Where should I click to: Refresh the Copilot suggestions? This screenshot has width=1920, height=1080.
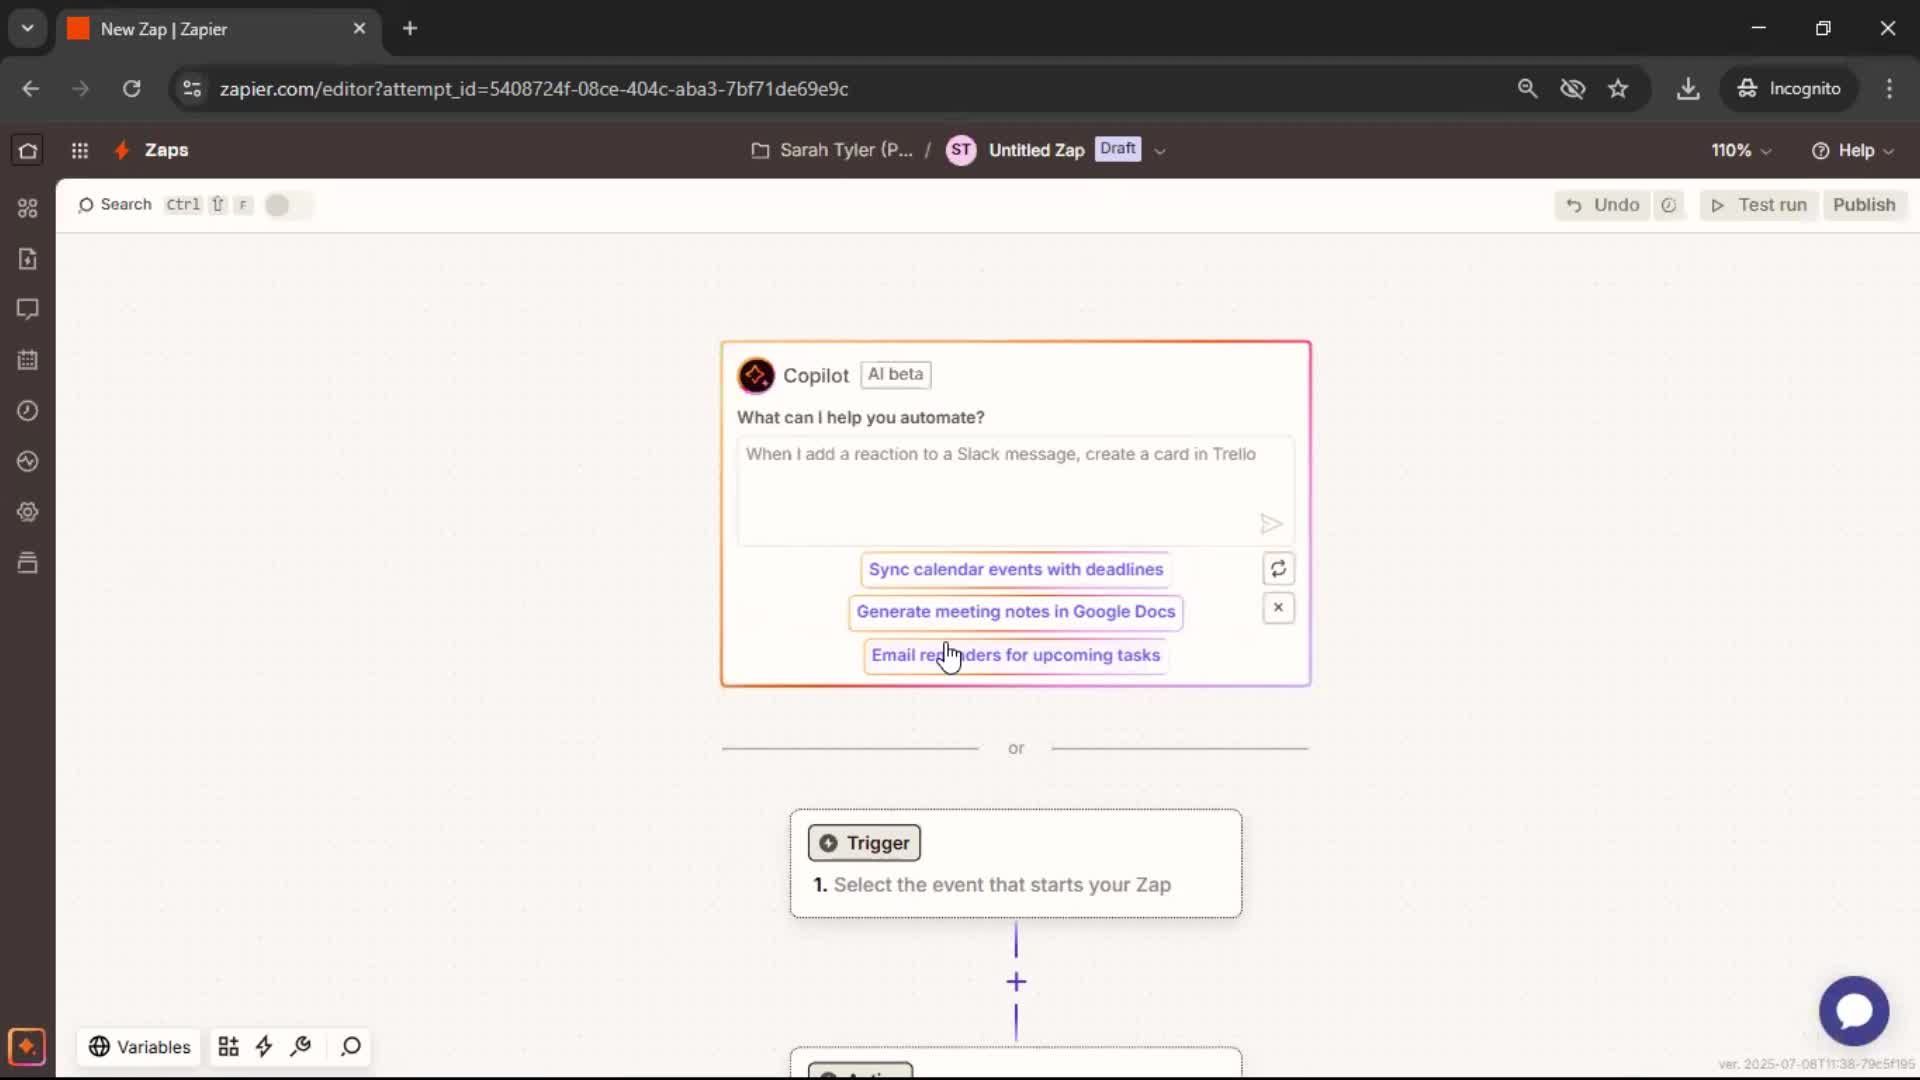1278,569
